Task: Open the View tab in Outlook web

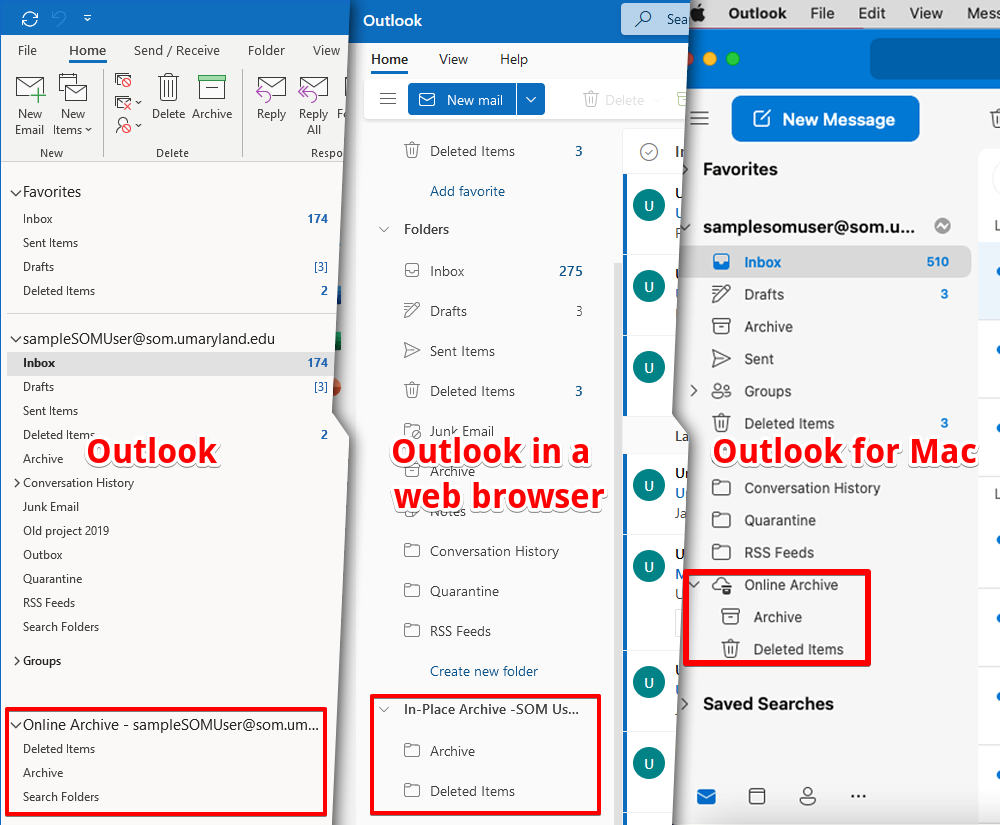Action: coord(453,59)
